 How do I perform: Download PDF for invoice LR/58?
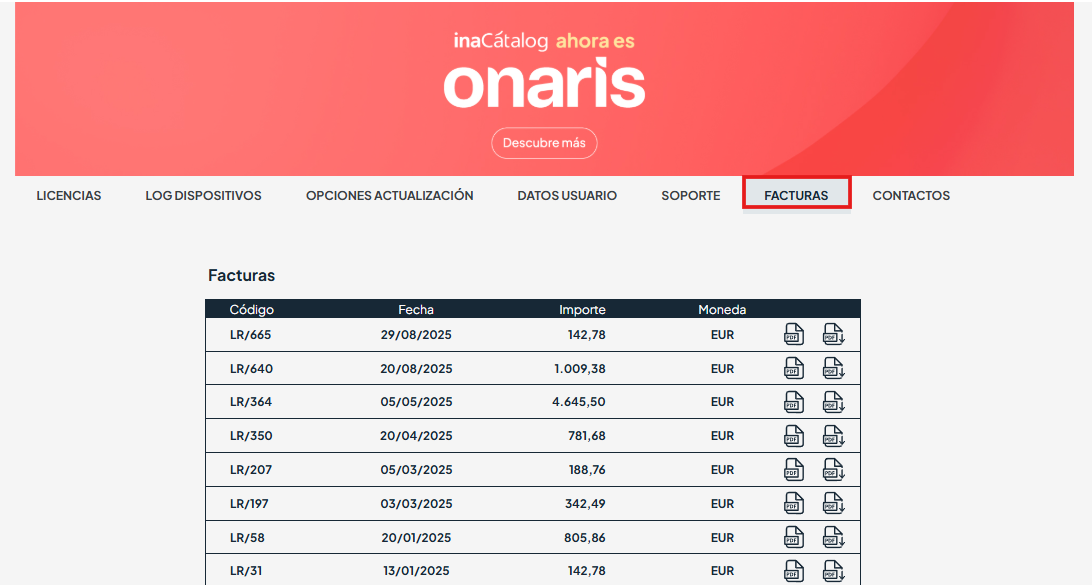[834, 538]
